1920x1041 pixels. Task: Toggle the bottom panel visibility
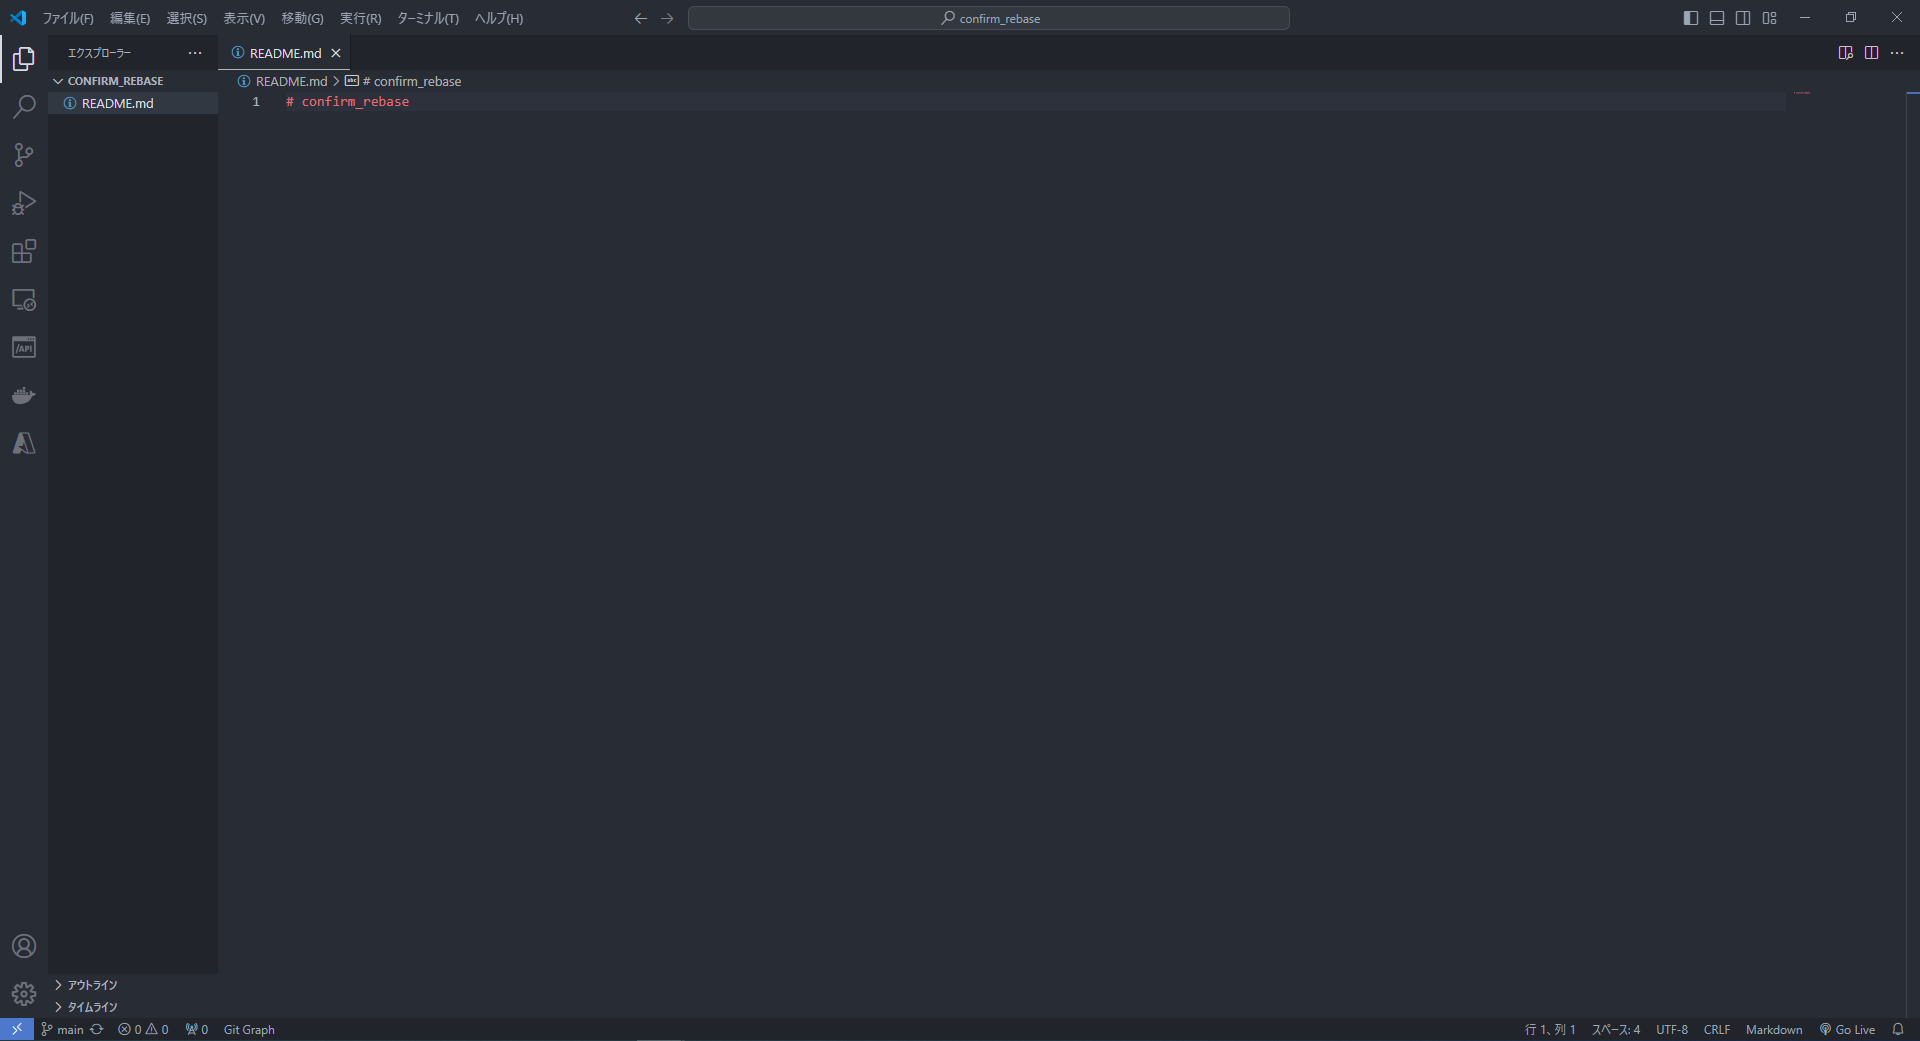click(1716, 18)
